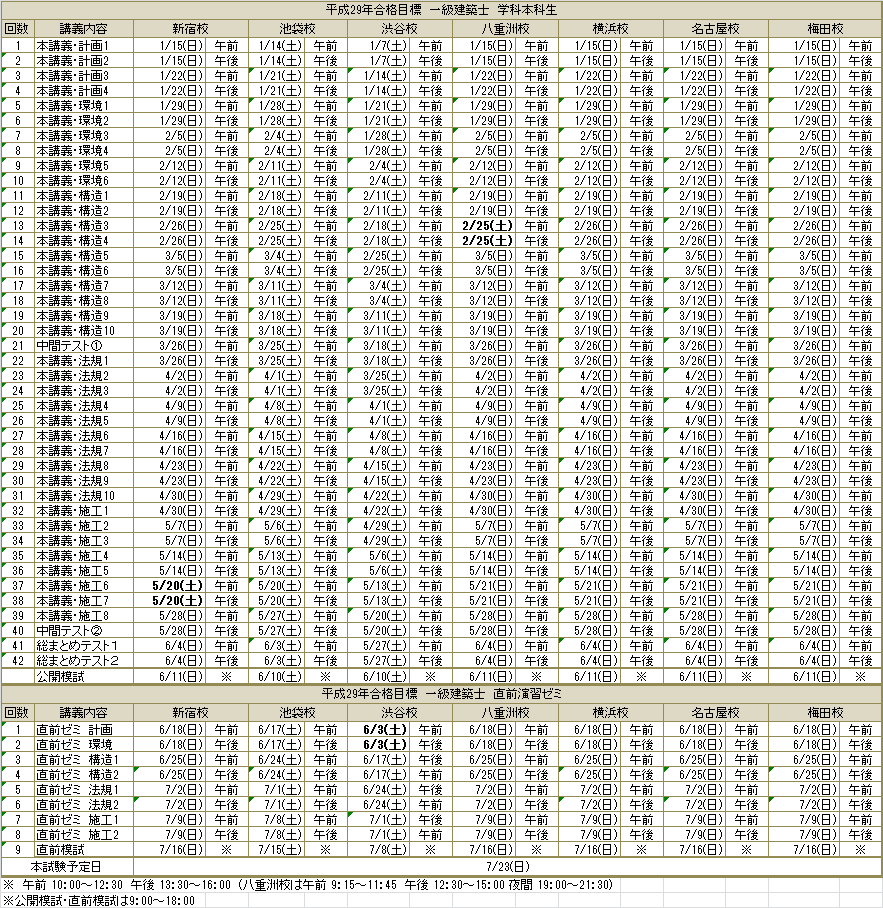883x908 pixels.
Task: Click bold 2/25(土) in 本講義・構造3 row
Action: pyautogui.click(x=487, y=226)
